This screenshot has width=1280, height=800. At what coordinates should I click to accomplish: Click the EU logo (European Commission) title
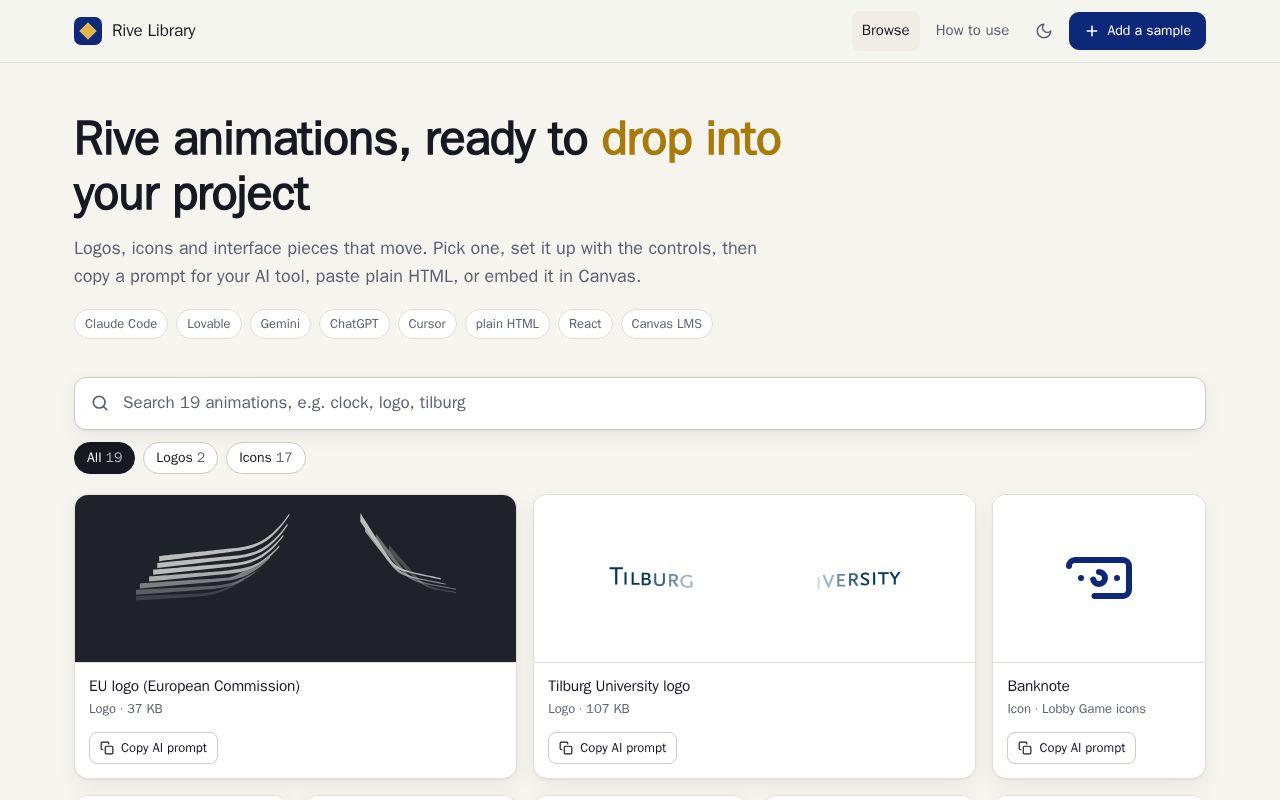tap(194, 686)
